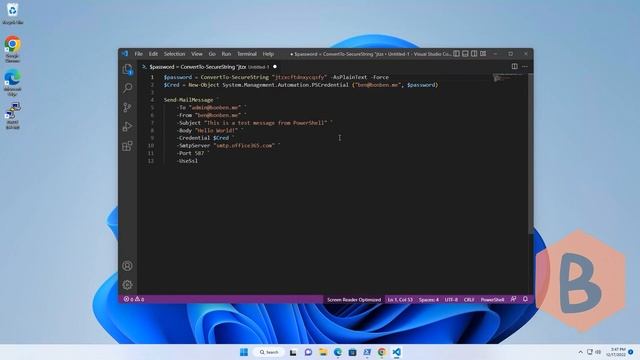Screen dimensions: 640x360
Task: Toggle the secondary side bar layout icon
Action: point(474,53)
